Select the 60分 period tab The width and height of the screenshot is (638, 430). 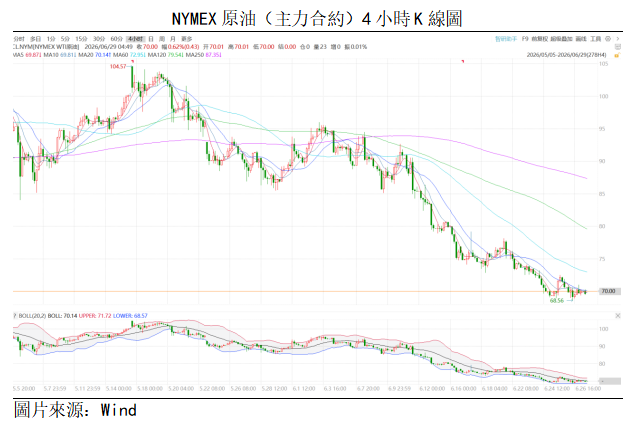point(117,39)
